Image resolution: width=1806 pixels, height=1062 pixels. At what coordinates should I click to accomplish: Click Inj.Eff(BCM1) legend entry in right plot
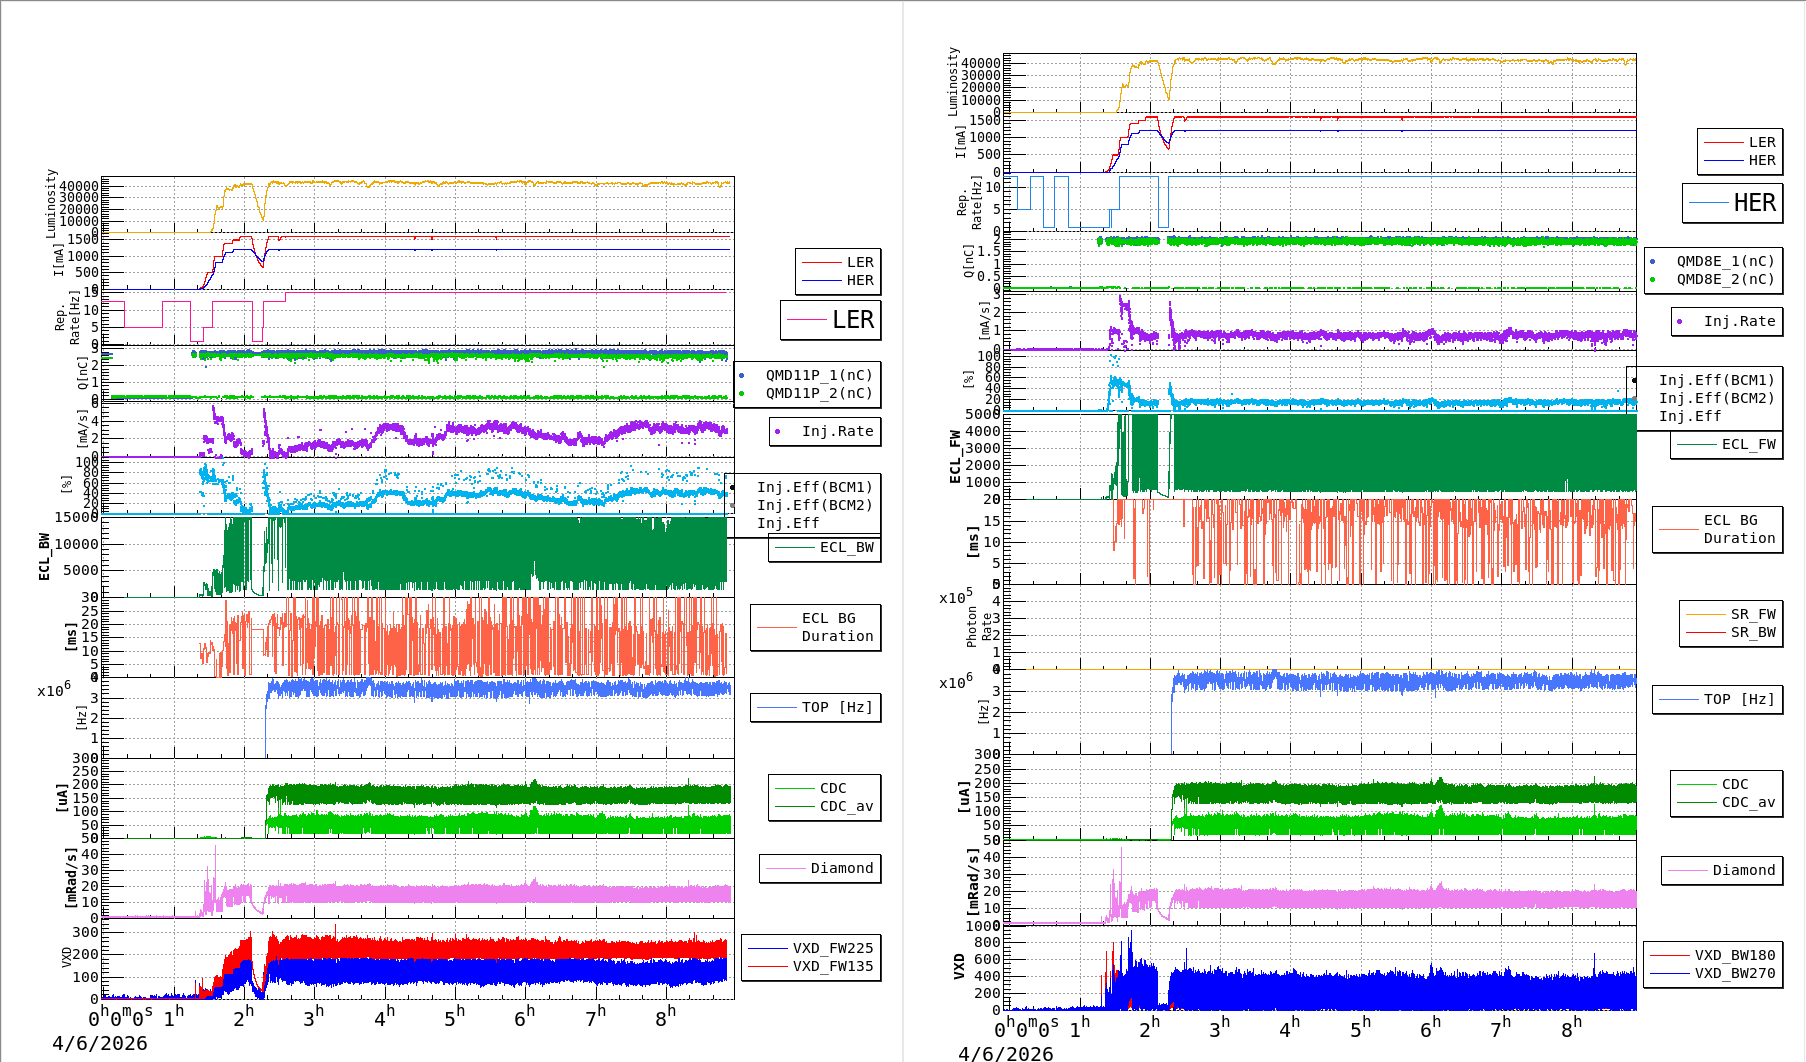point(1716,380)
